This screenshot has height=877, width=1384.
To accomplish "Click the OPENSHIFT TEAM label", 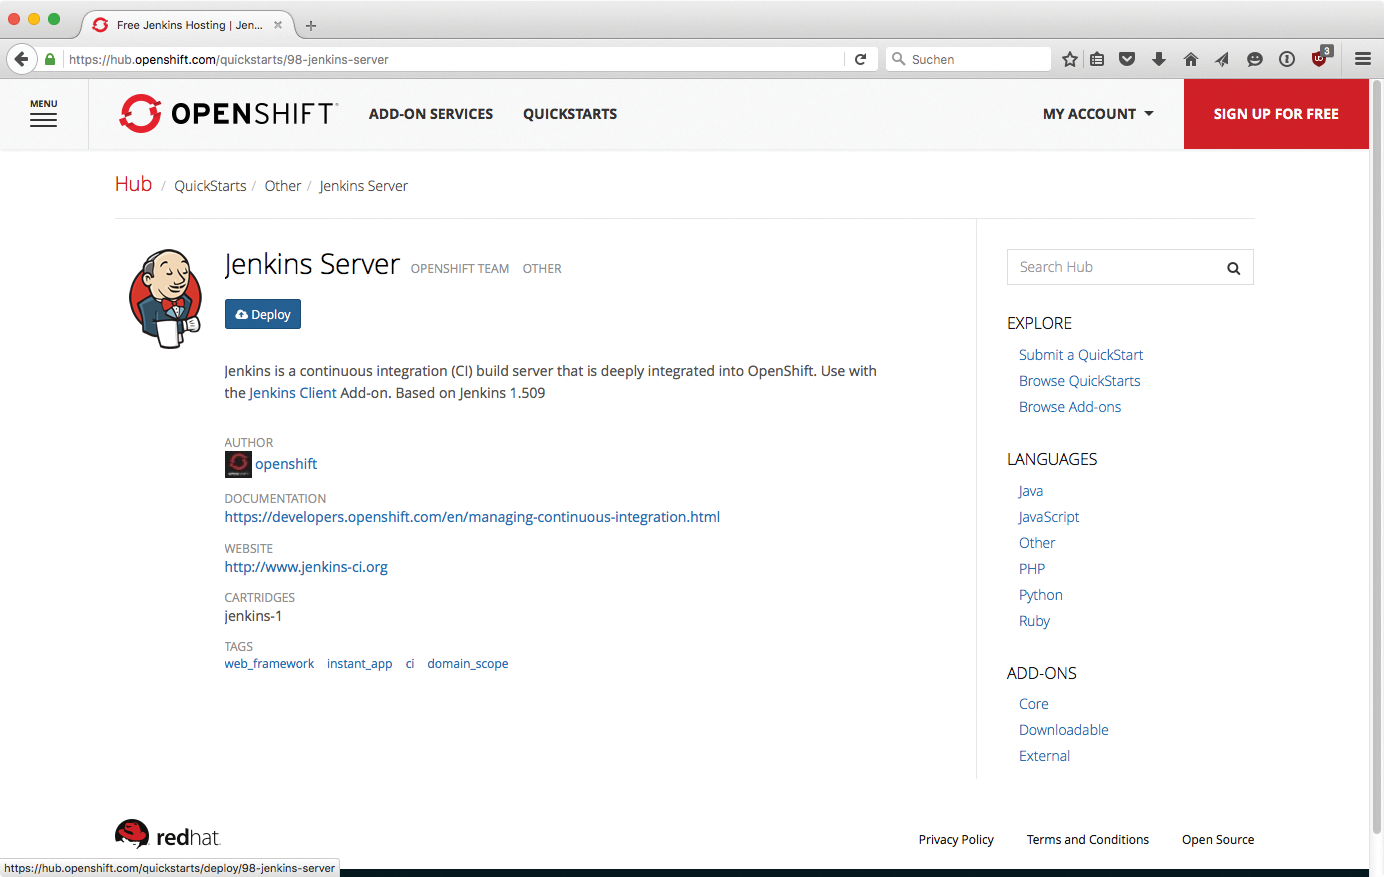I will (460, 269).
